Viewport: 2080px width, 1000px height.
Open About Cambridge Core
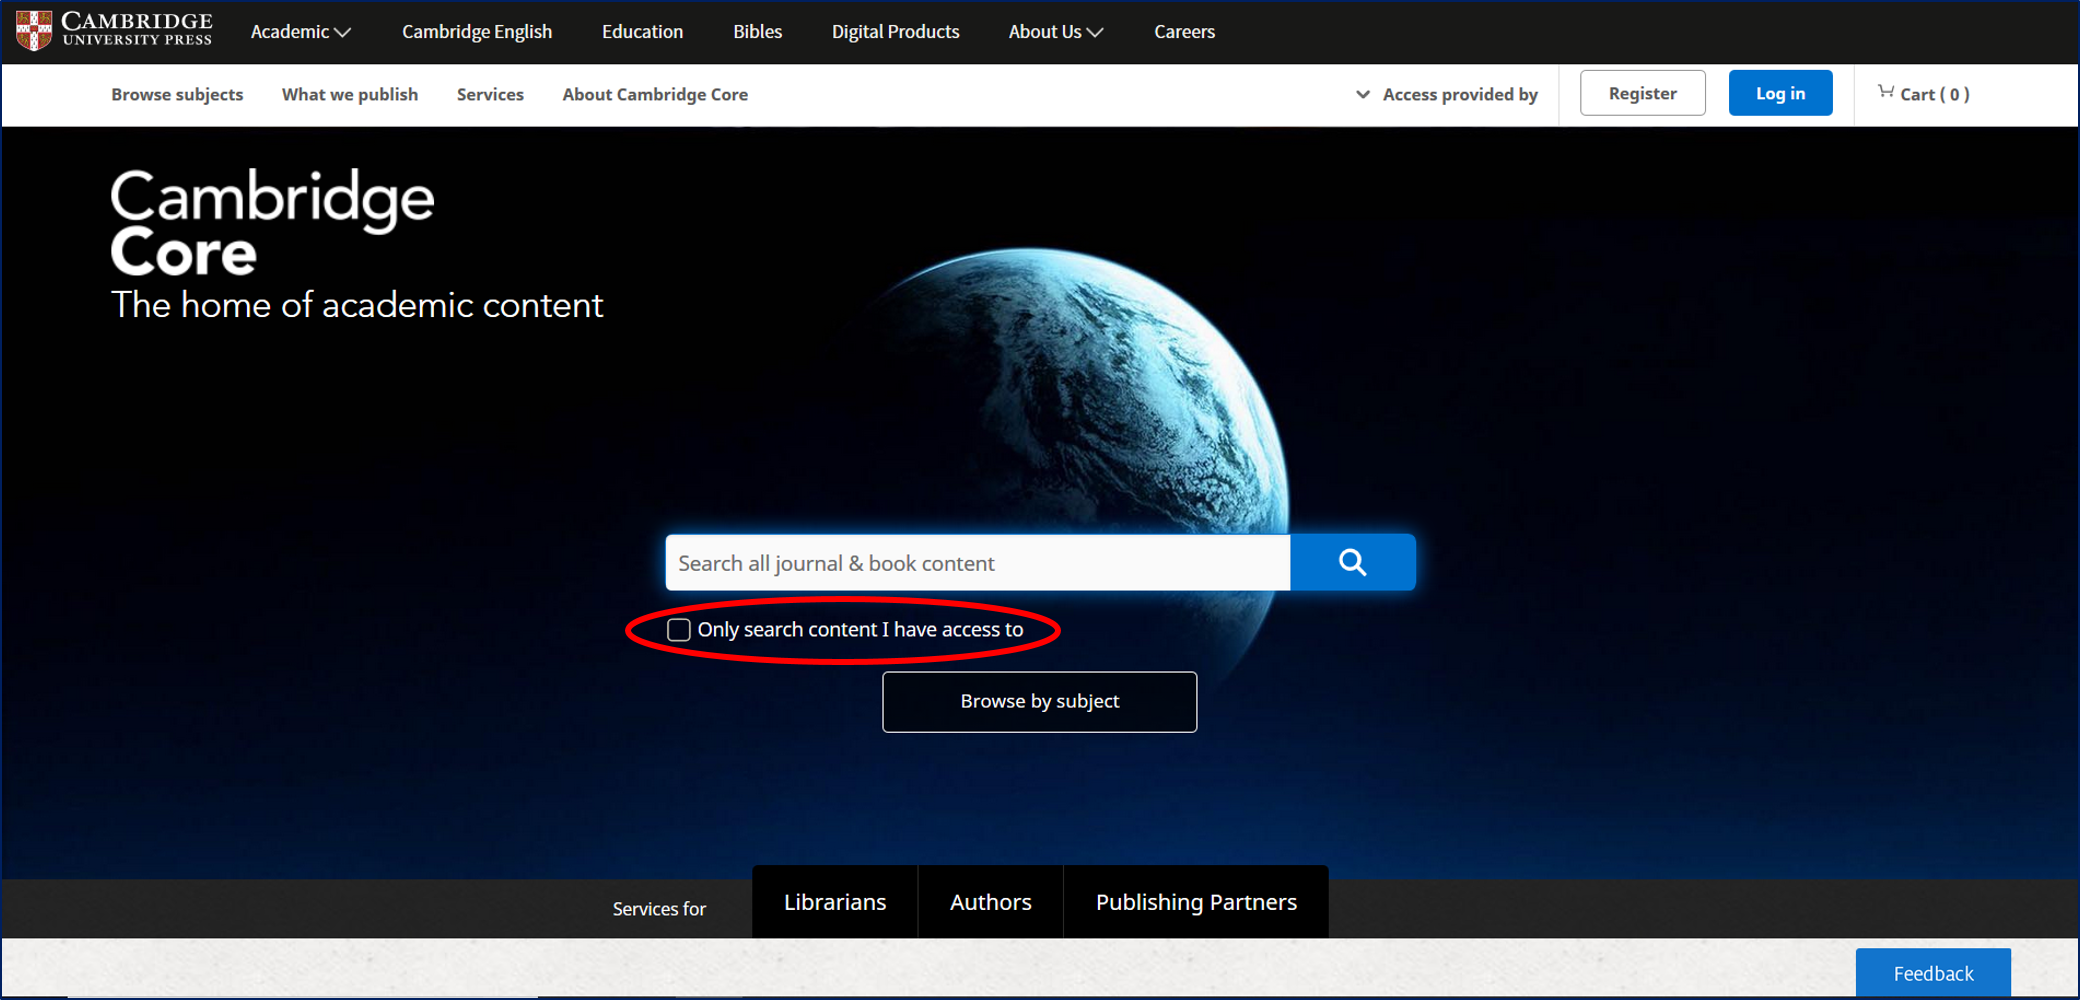[655, 94]
